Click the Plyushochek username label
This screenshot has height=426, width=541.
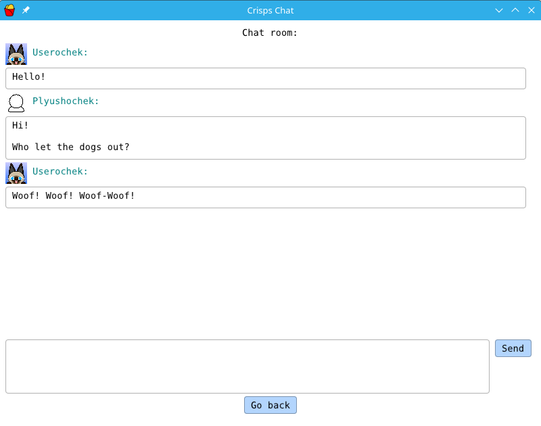[66, 101]
